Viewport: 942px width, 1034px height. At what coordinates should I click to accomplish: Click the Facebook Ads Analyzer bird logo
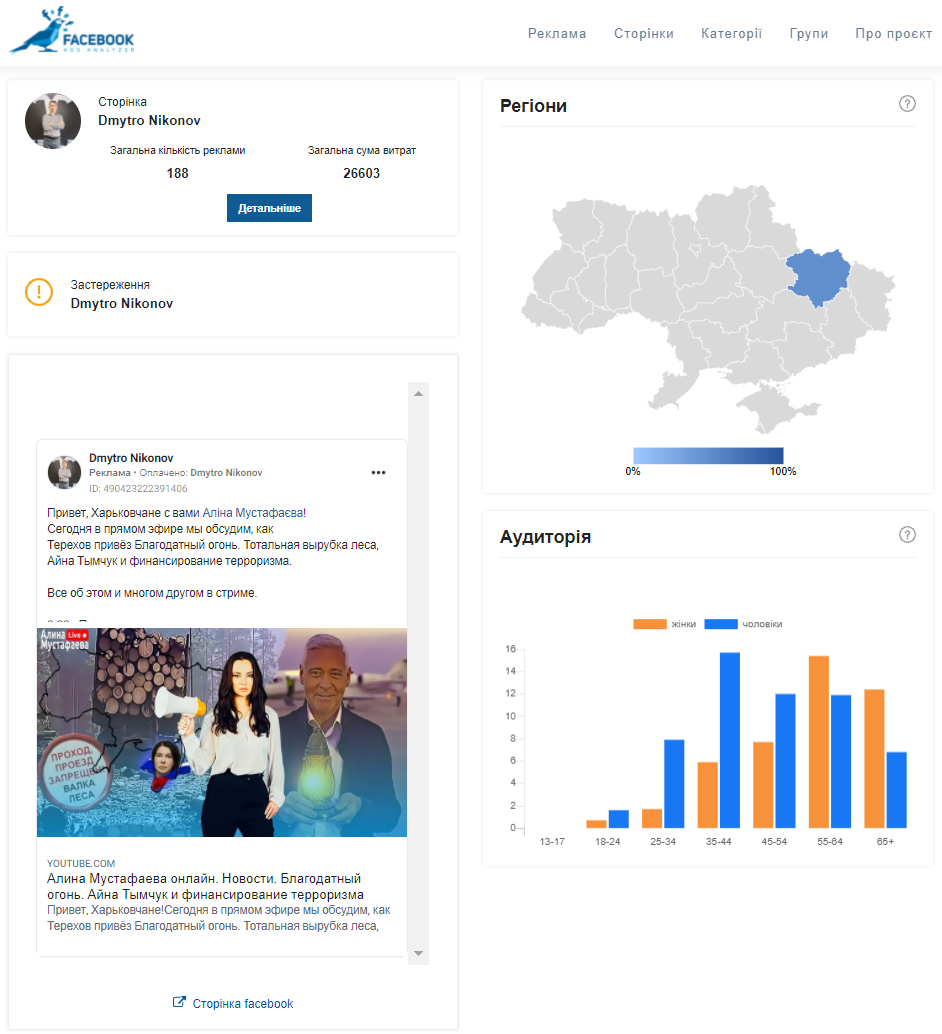pos(71,32)
